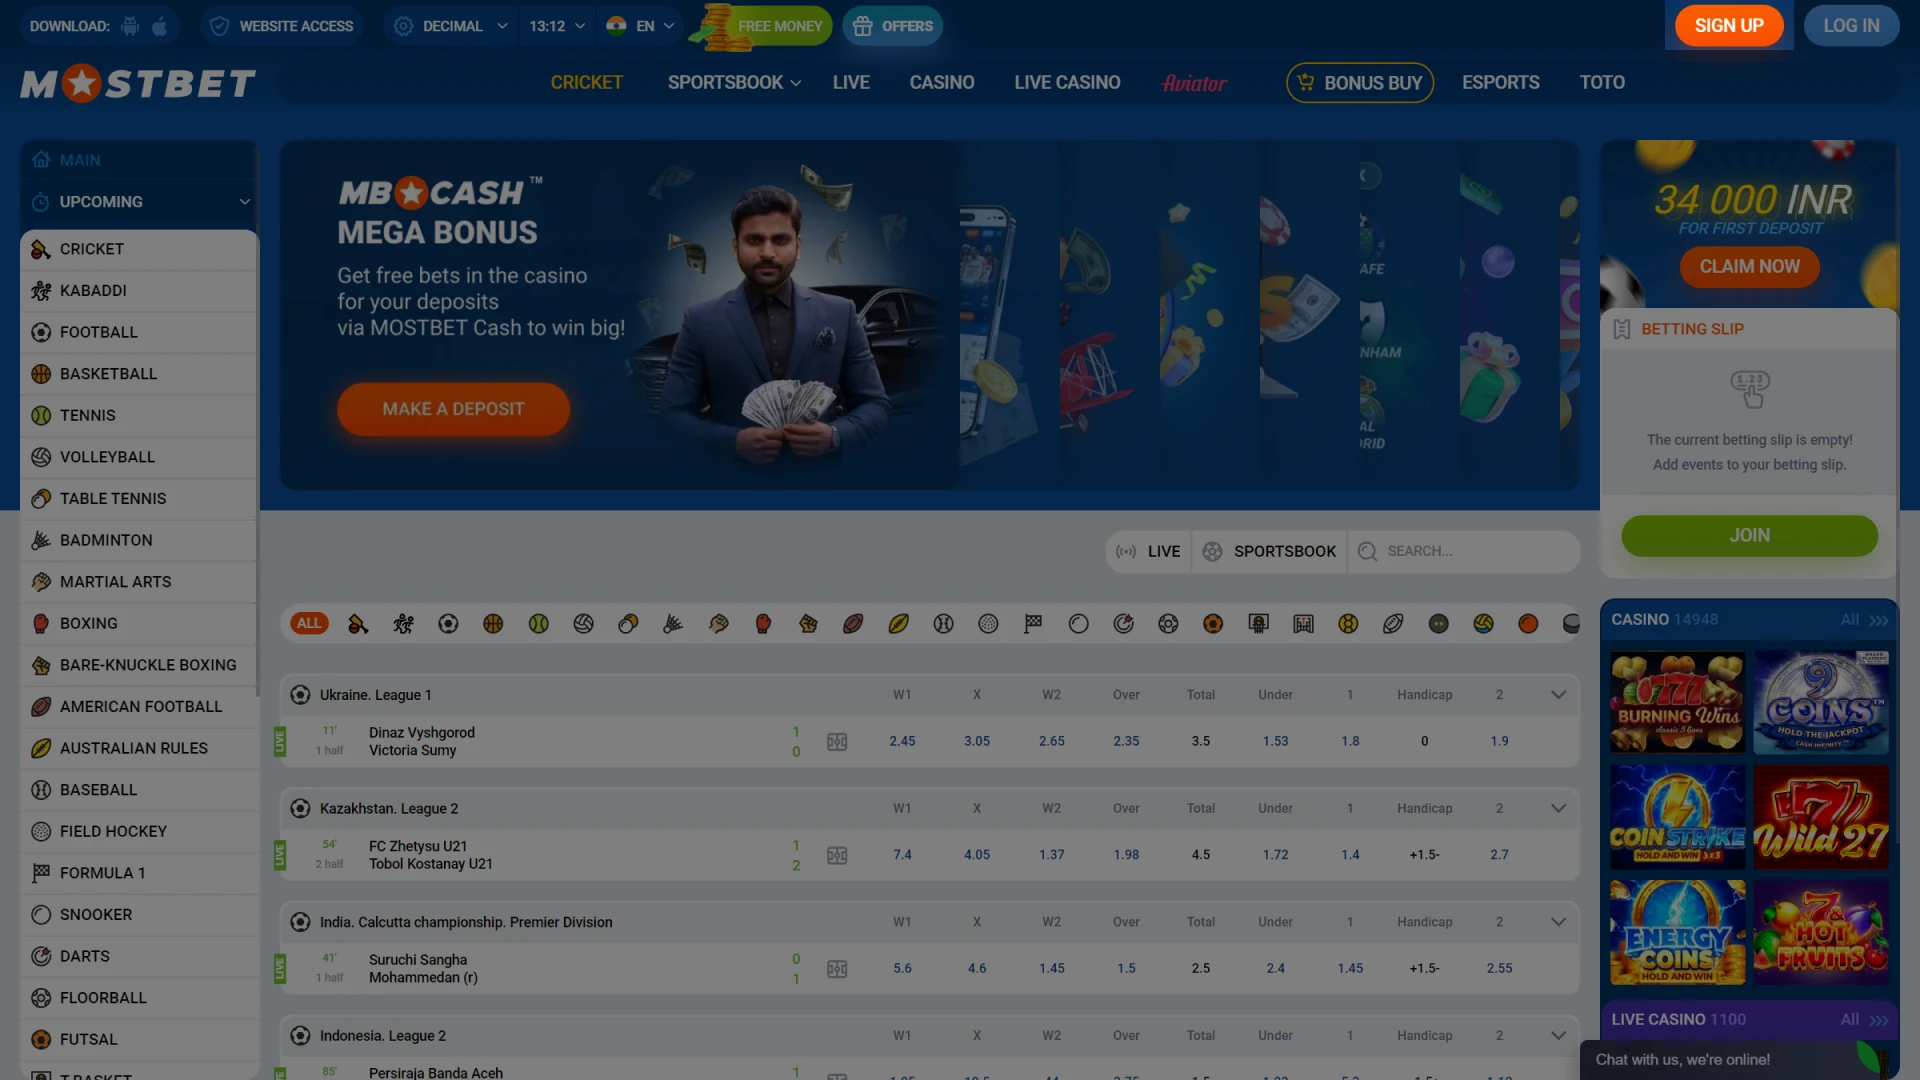1920x1080 pixels.
Task: Launch Energy Coins casino game
Action: (x=1678, y=933)
